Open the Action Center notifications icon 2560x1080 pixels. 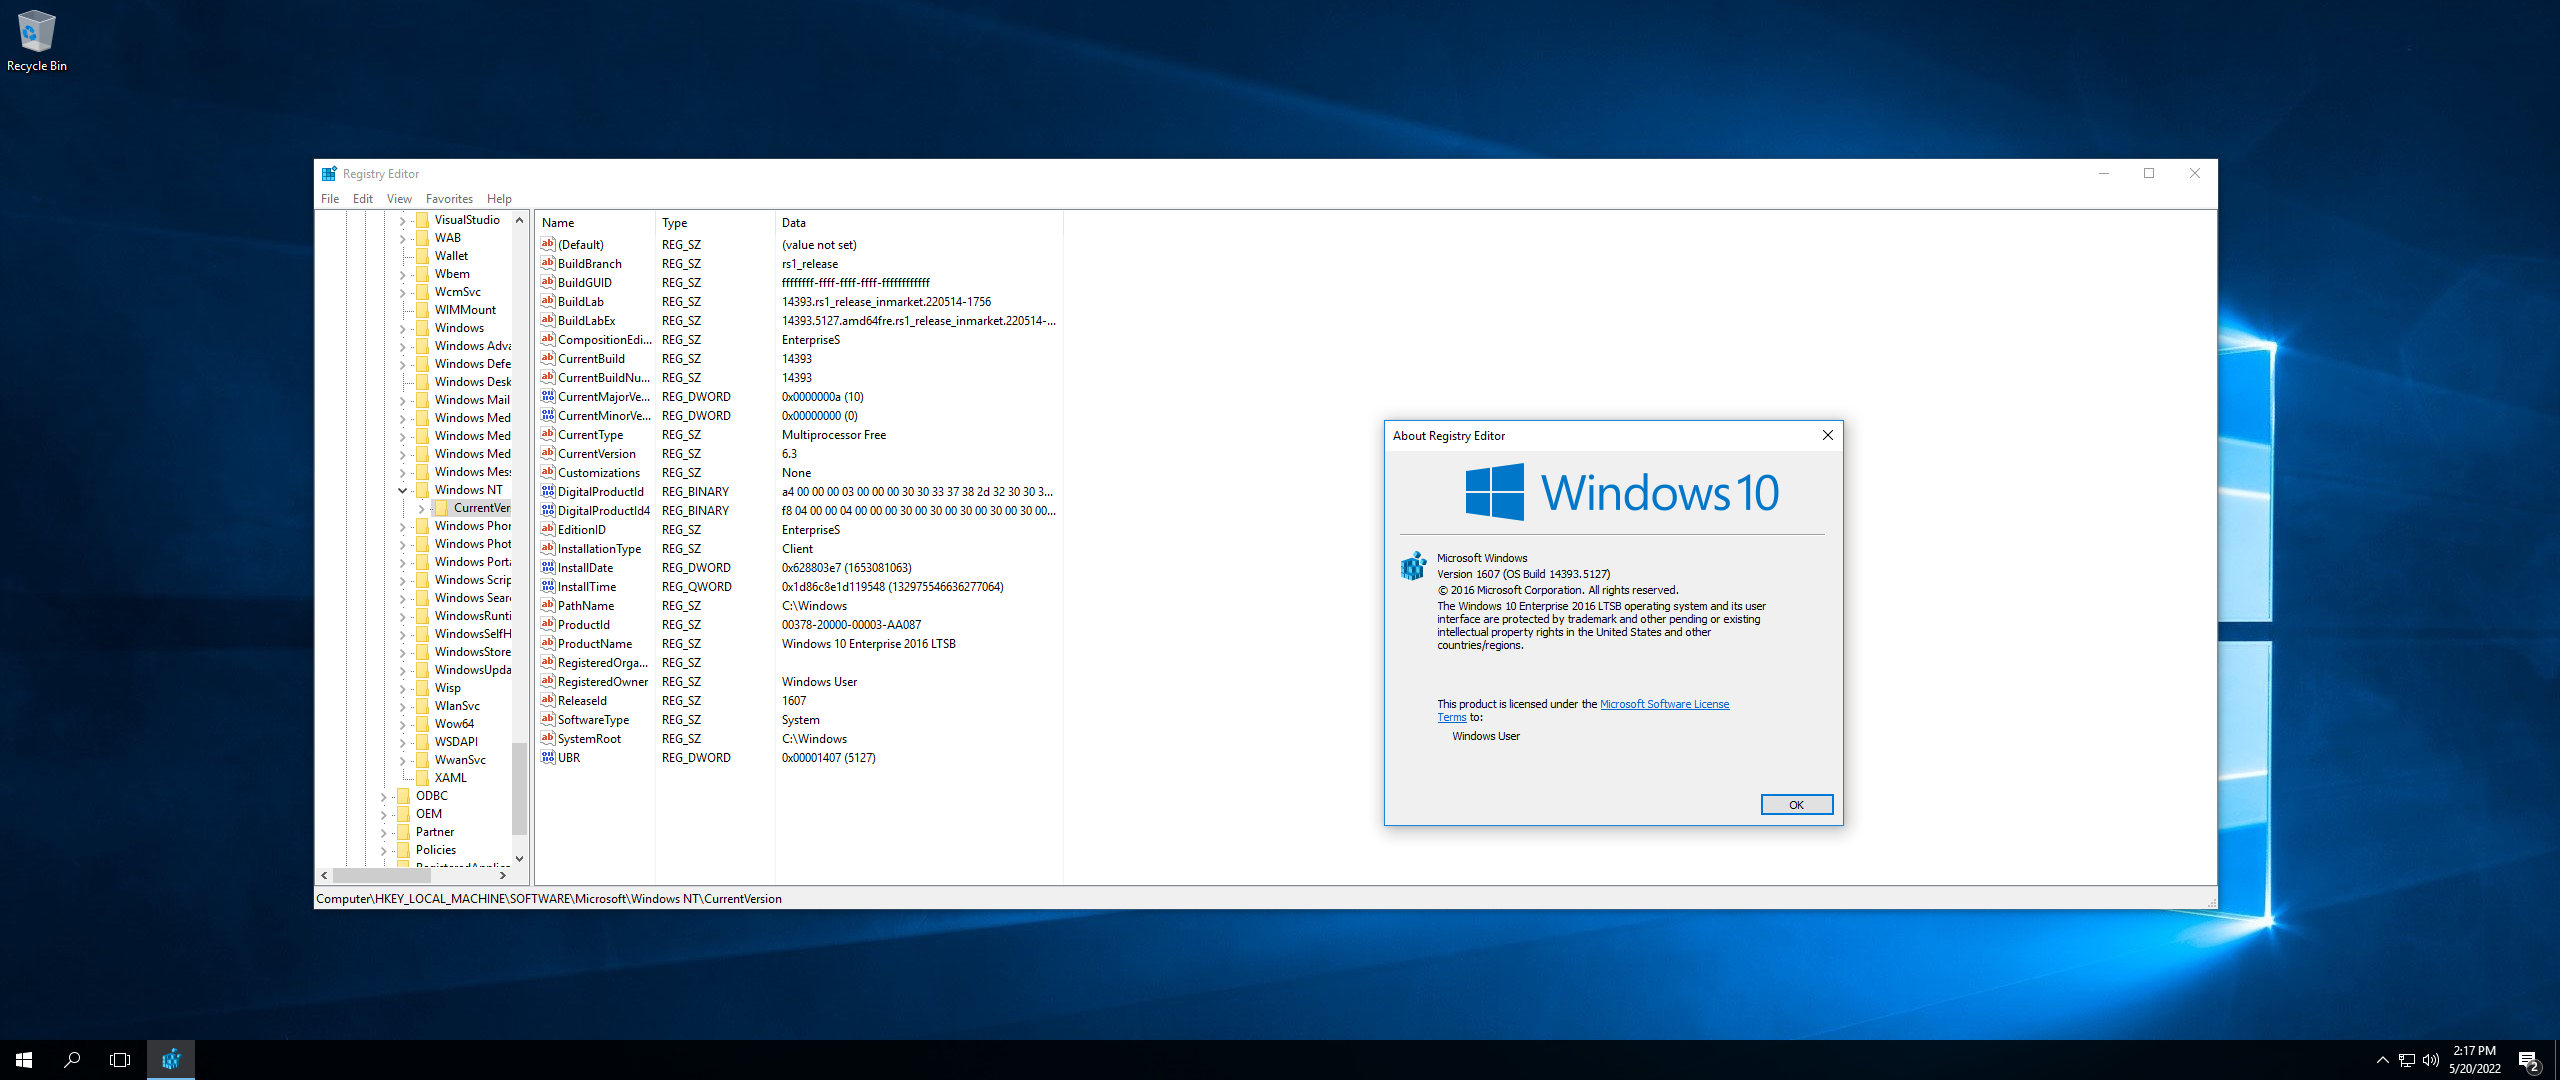[2529, 1060]
